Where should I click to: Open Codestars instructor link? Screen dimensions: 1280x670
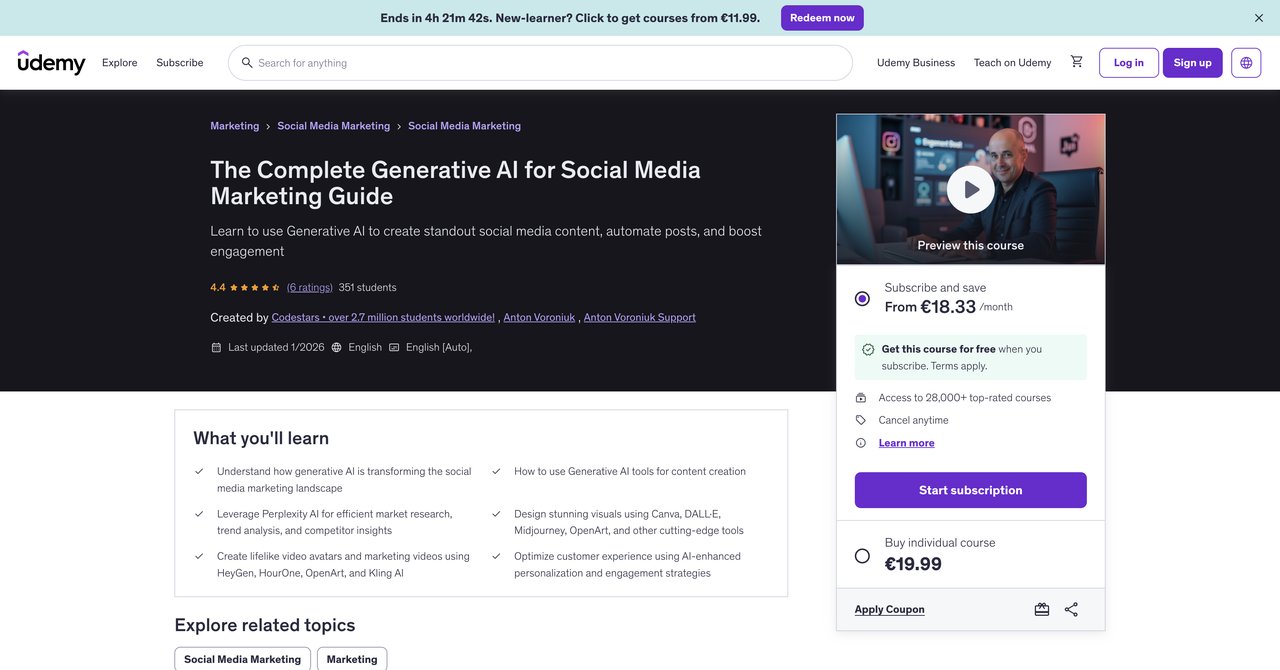383,318
